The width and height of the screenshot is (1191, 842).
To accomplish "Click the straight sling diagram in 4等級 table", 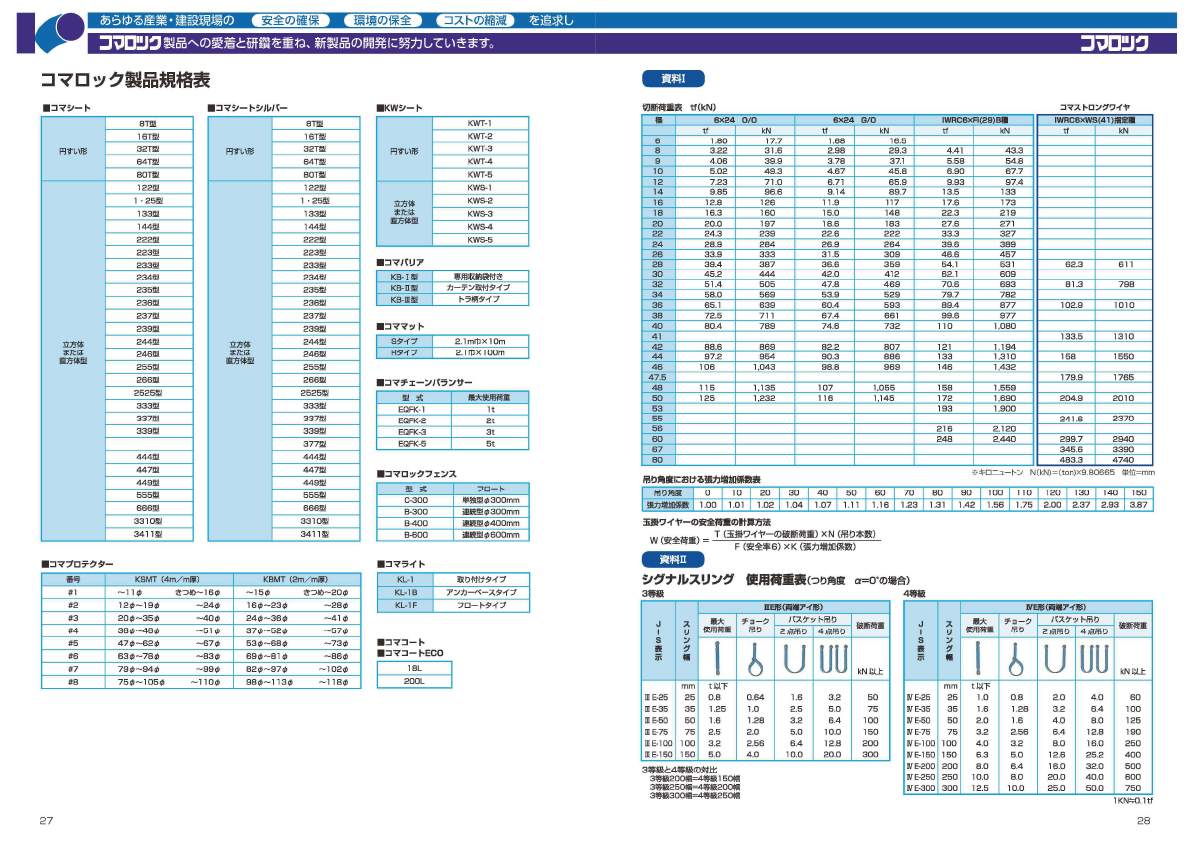I will click(978, 659).
